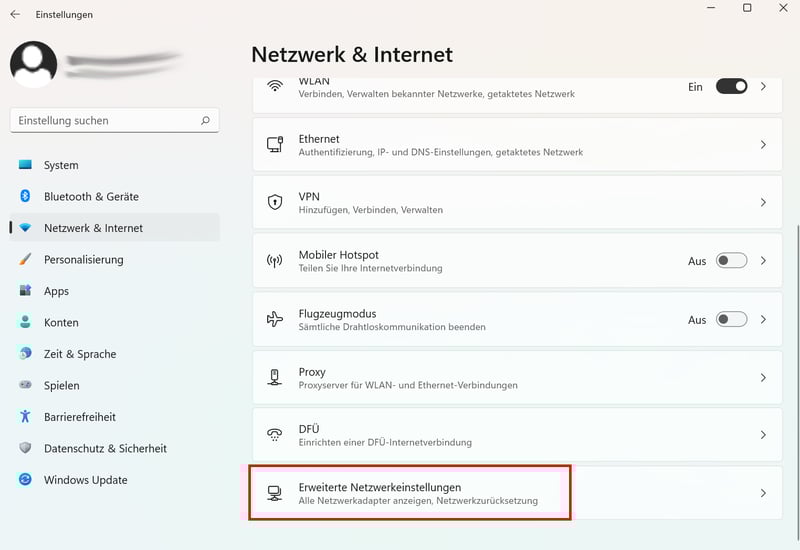This screenshot has width=800, height=550.
Task: Open Proxy details via chevron
Action: click(x=763, y=377)
